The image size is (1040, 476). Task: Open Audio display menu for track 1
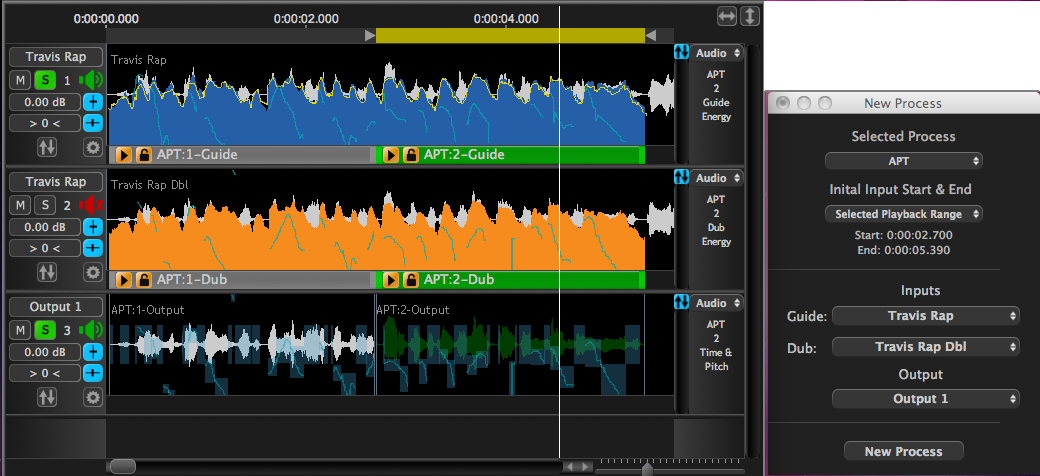(x=718, y=53)
